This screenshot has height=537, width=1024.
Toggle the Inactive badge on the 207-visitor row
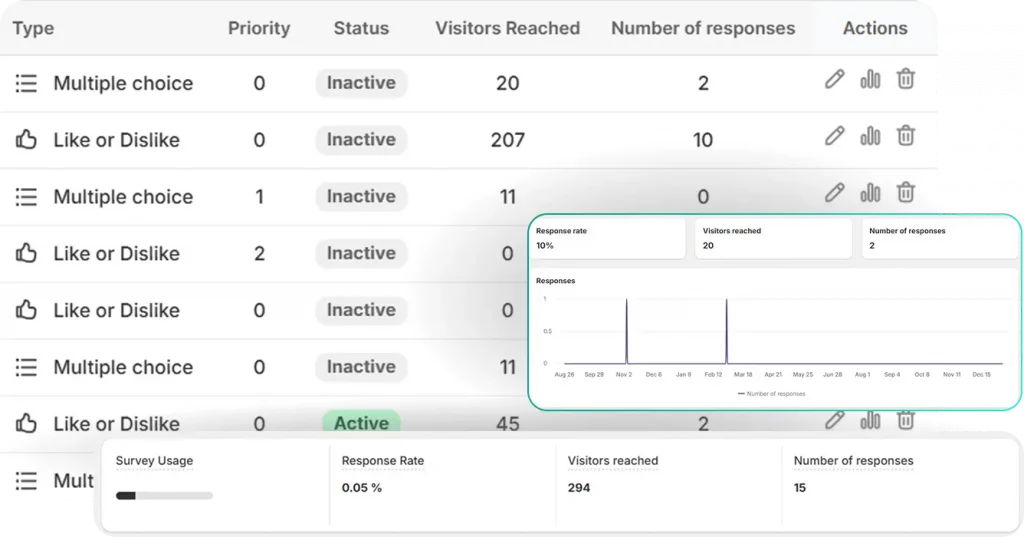tap(361, 140)
